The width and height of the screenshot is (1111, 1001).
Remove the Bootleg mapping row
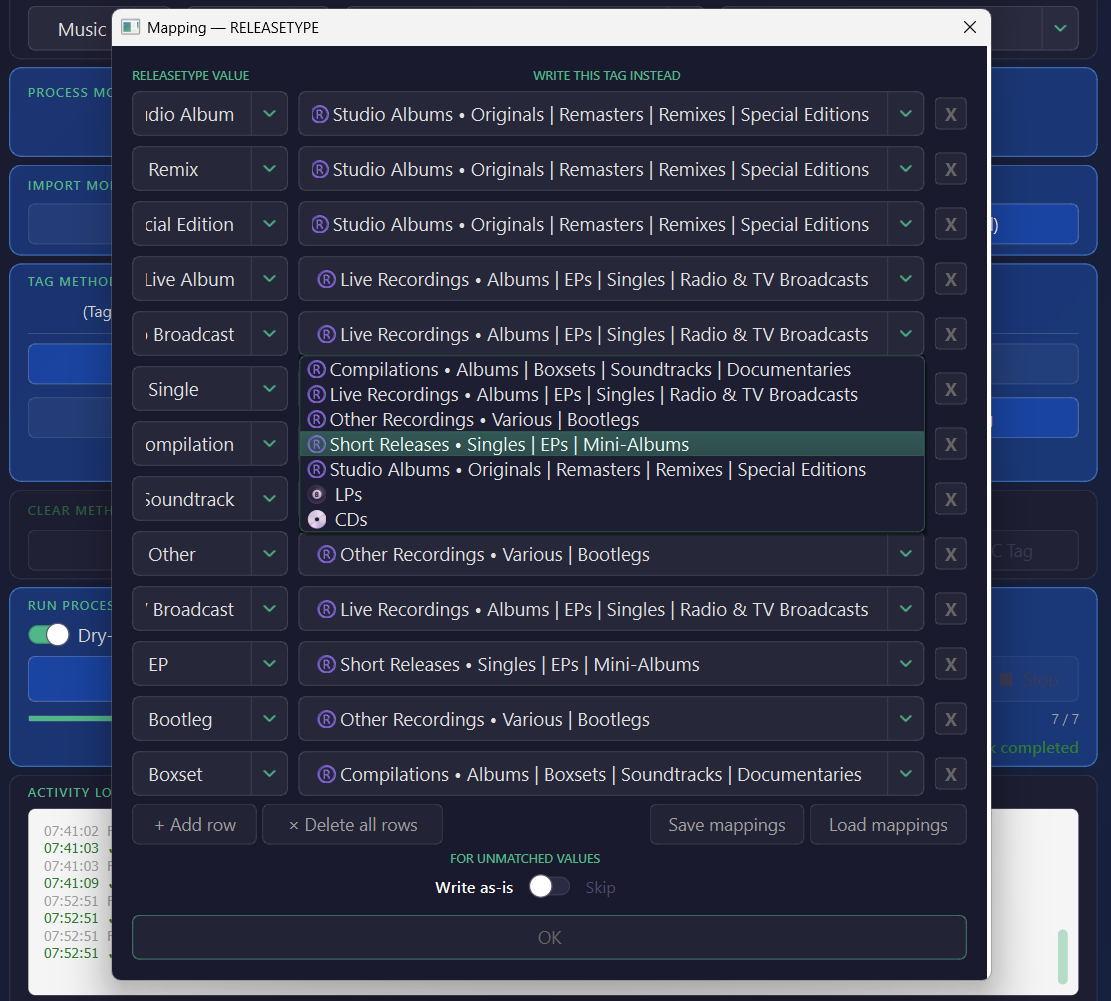click(x=950, y=719)
